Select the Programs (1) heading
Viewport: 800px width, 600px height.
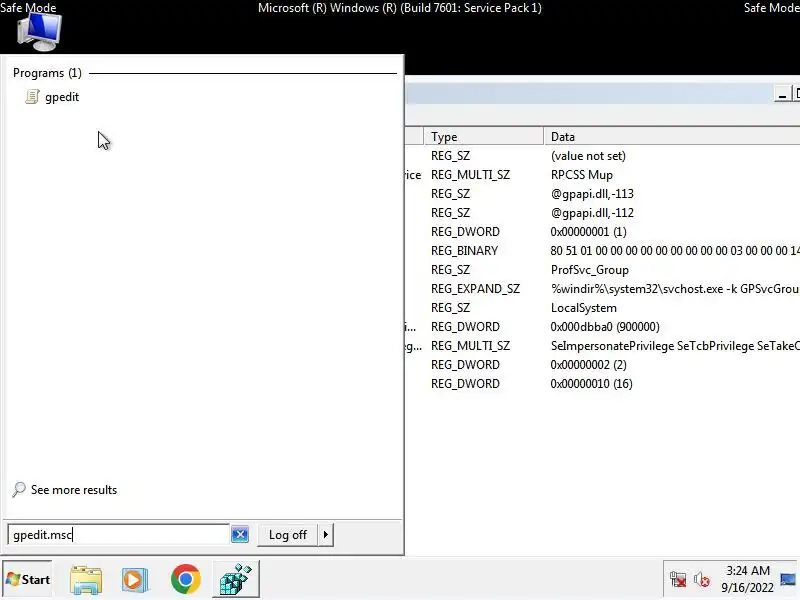(47, 73)
